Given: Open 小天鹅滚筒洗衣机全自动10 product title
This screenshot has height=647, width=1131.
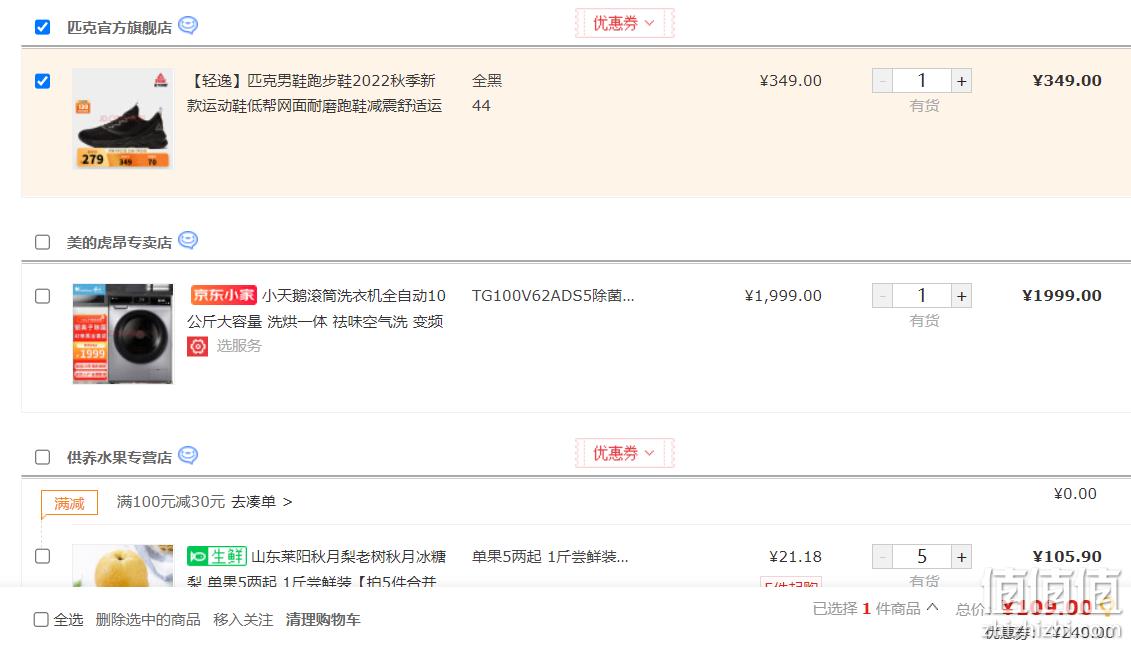Looking at the screenshot, I should point(317,308).
